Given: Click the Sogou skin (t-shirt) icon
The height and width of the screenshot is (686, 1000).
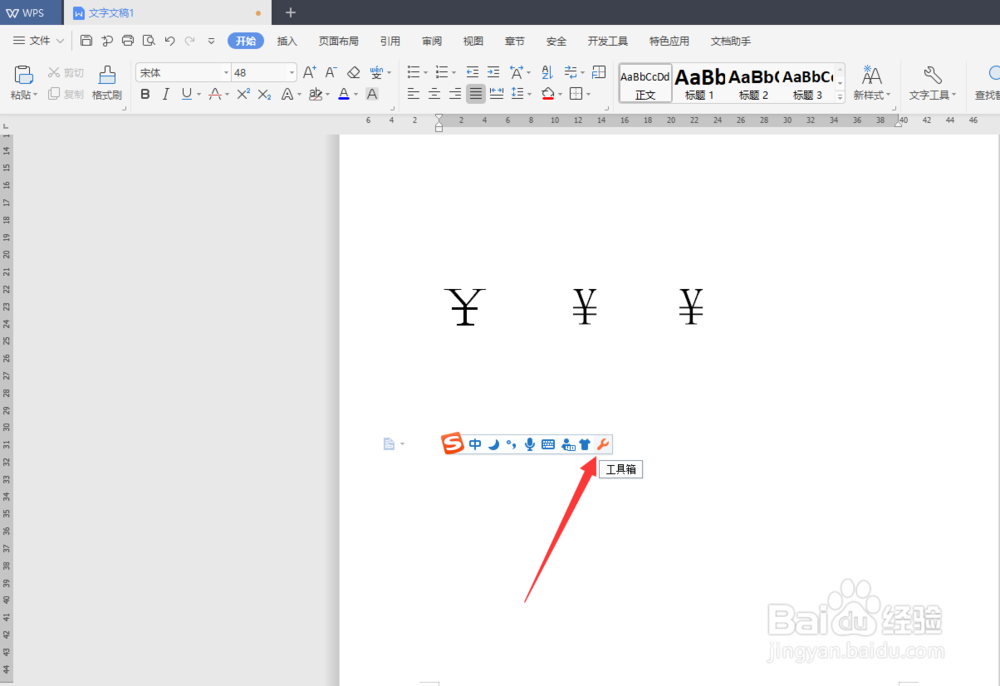Looking at the screenshot, I should coord(585,444).
